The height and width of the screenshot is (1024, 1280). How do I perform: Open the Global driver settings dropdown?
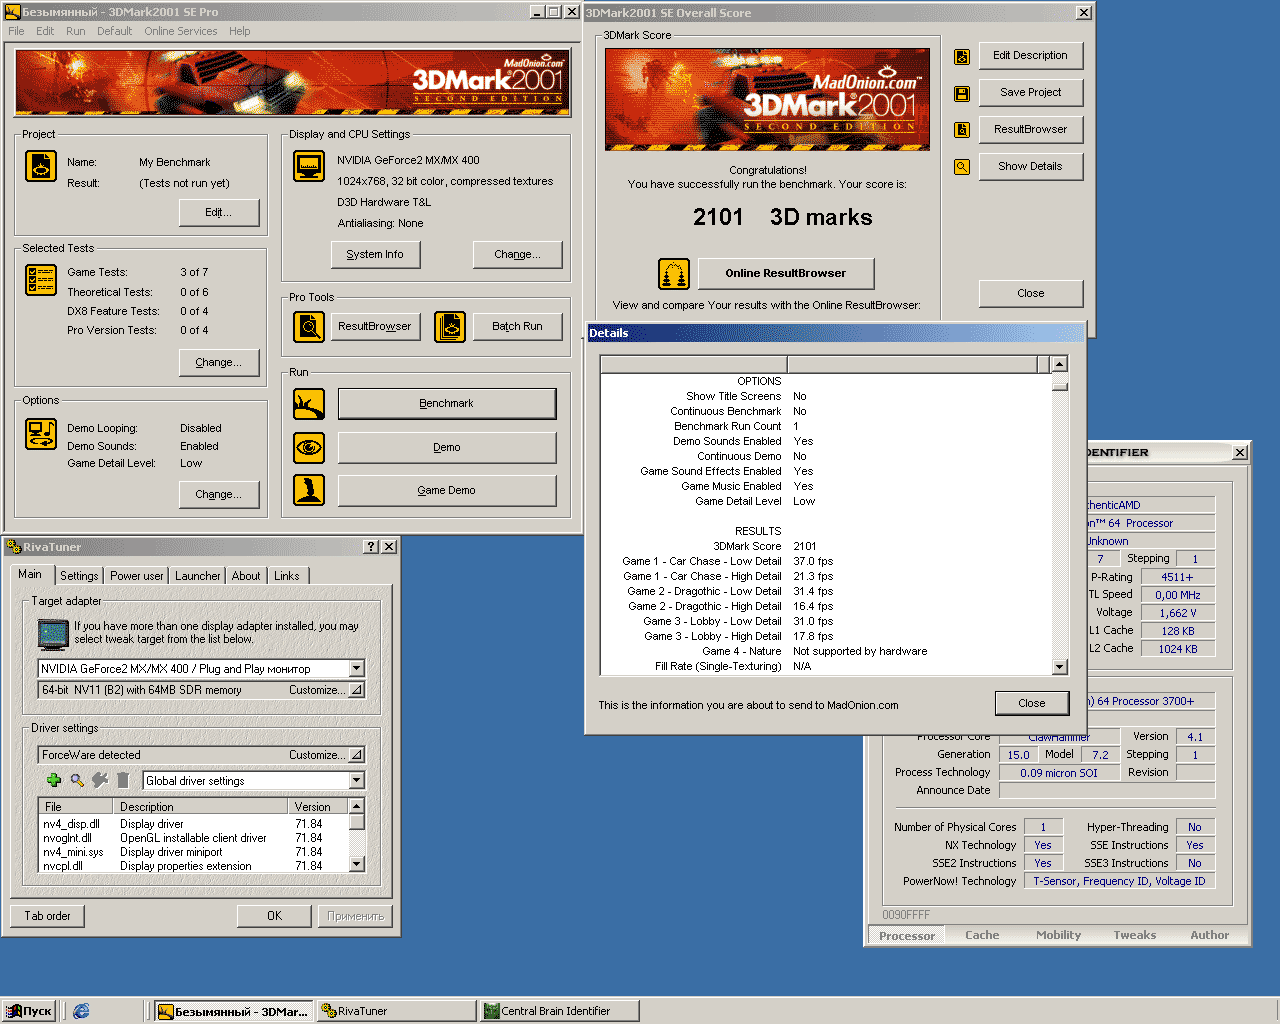pos(356,780)
